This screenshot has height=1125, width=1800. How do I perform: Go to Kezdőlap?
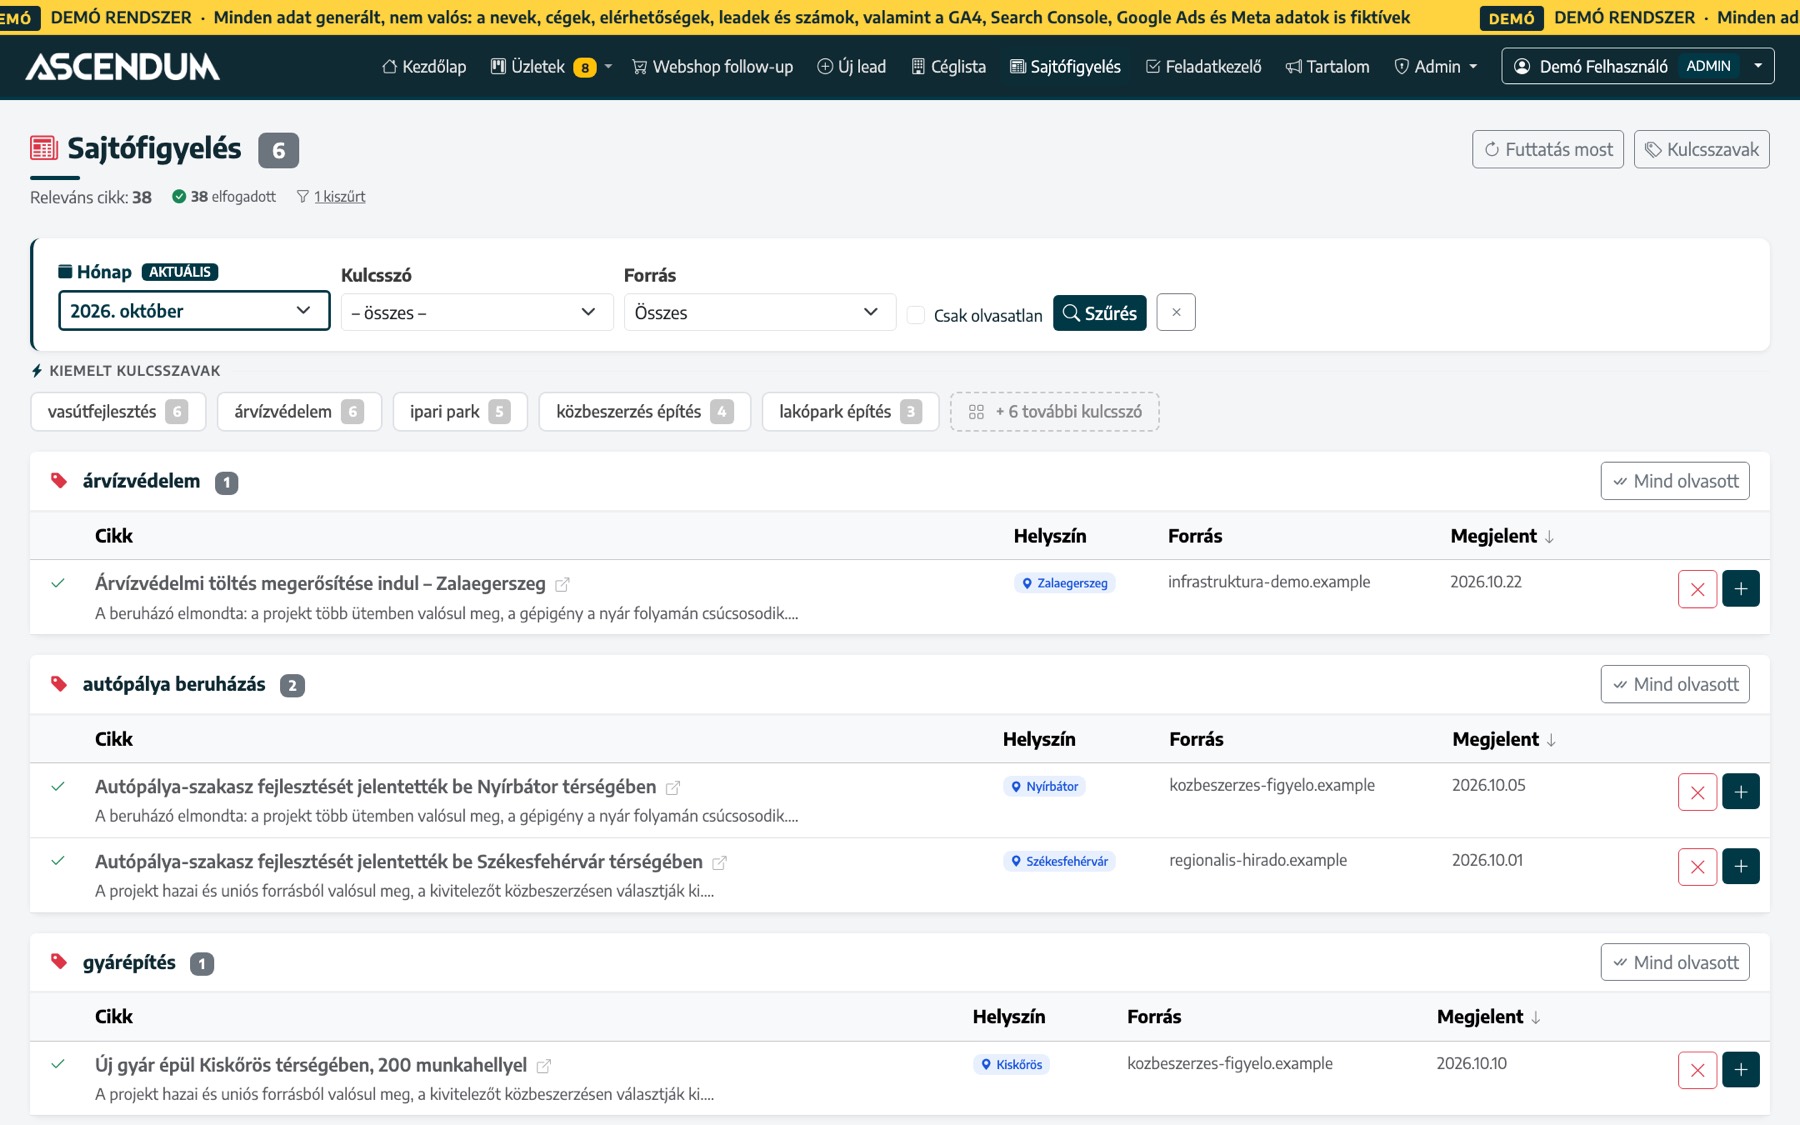click(x=424, y=66)
